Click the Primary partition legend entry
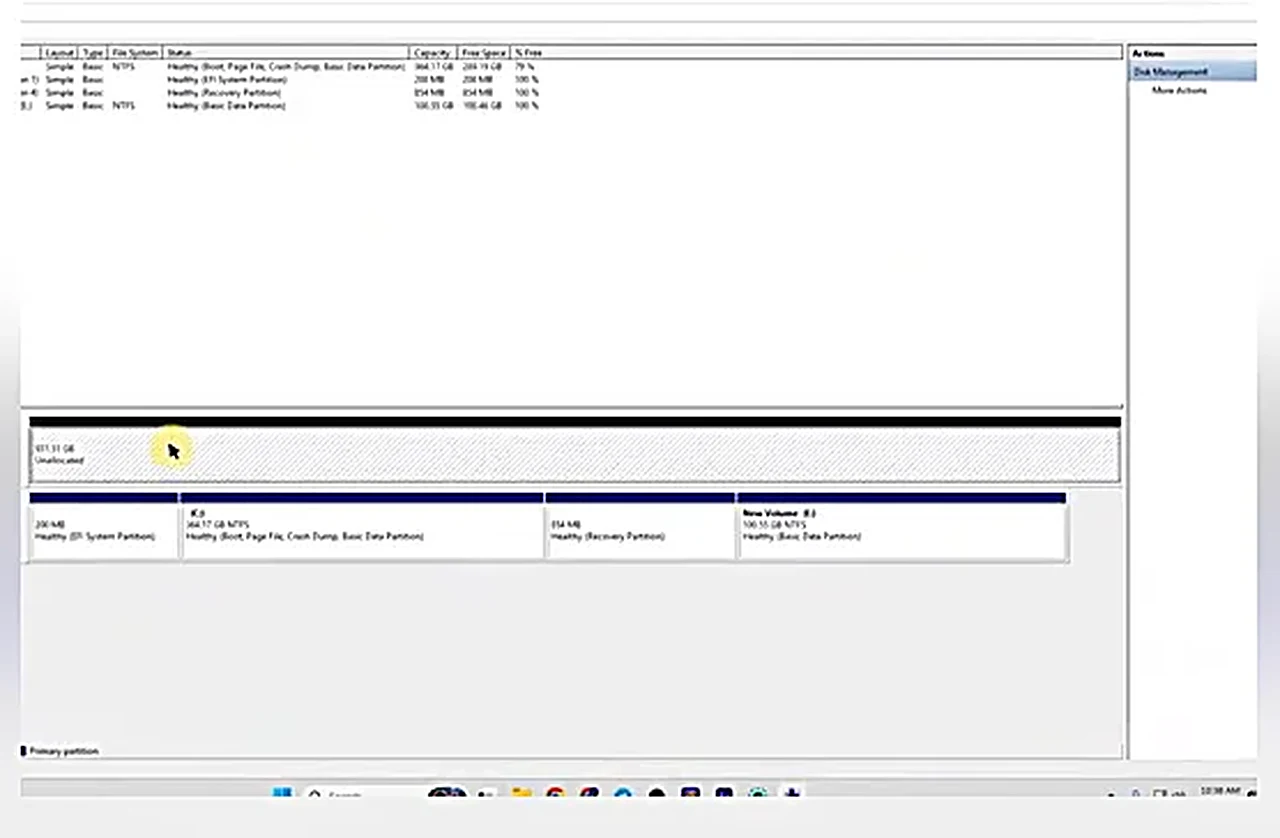The height and width of the screenshot is (838, 1280). tap(60, 751)
